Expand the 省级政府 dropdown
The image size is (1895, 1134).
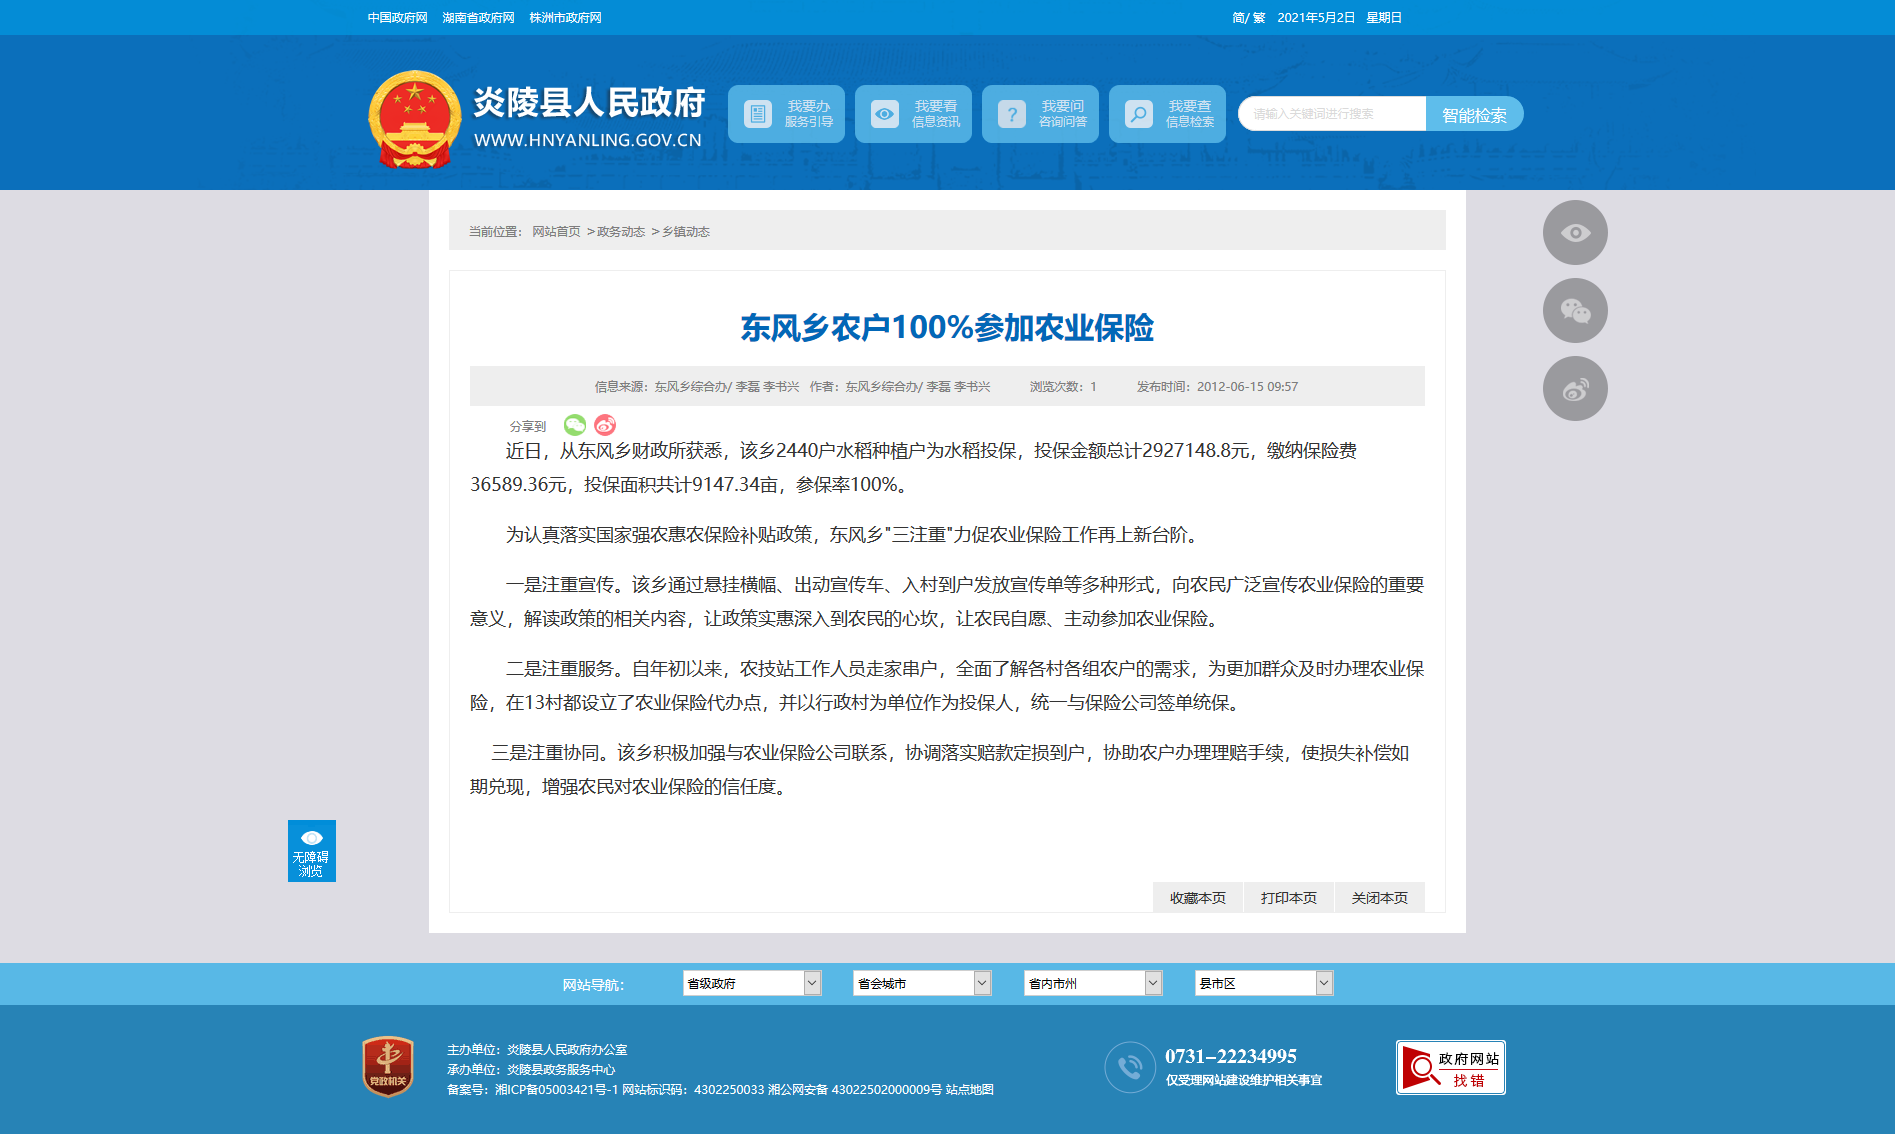752,983
